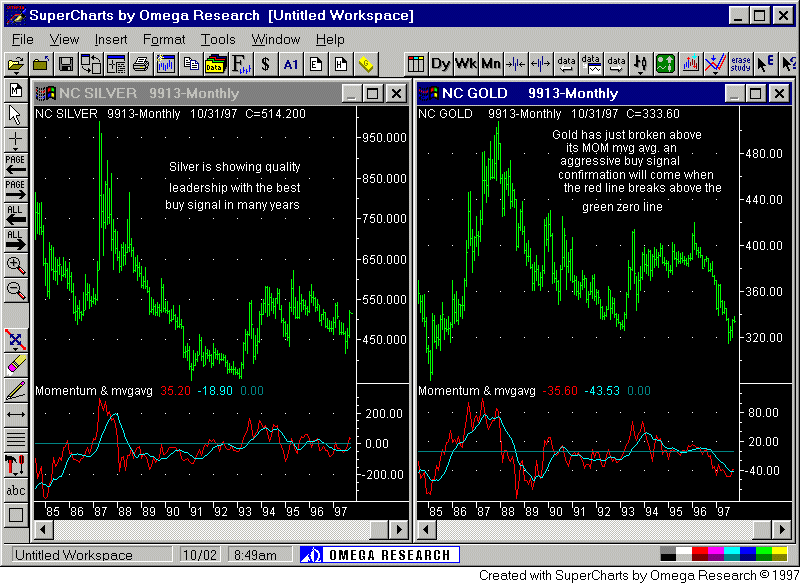Click the insert indicator bars icon

(x=691, y=64)
